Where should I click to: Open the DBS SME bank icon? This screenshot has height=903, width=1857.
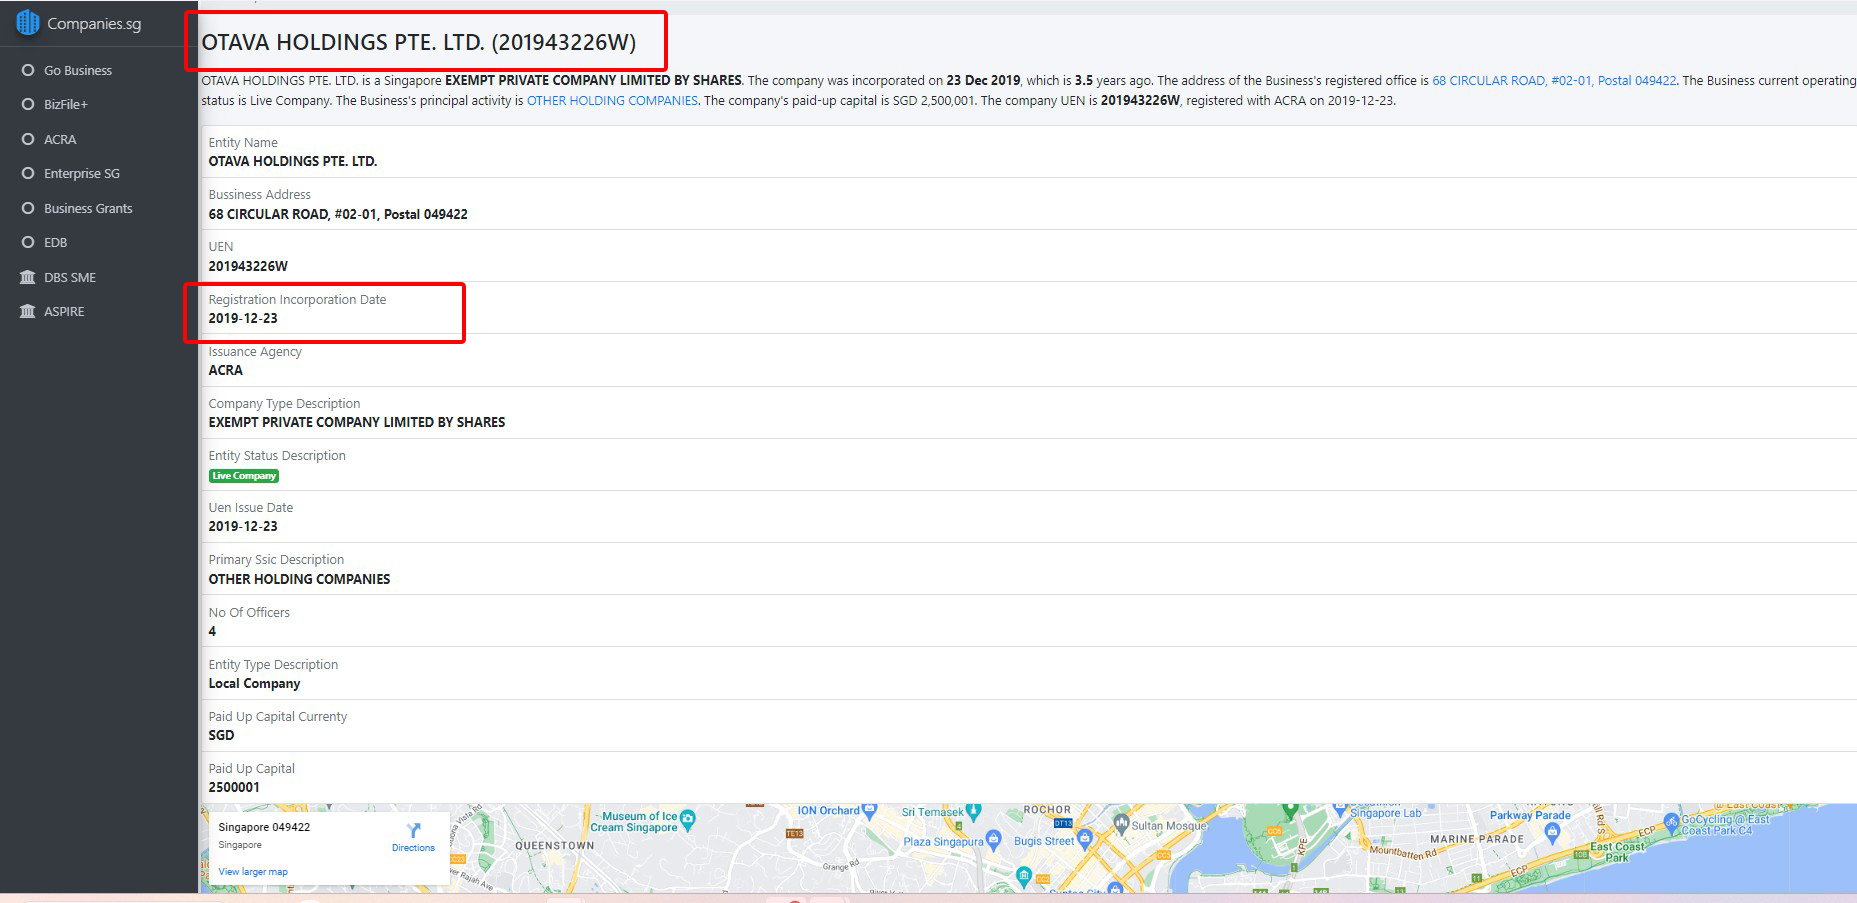pos(28,277)
